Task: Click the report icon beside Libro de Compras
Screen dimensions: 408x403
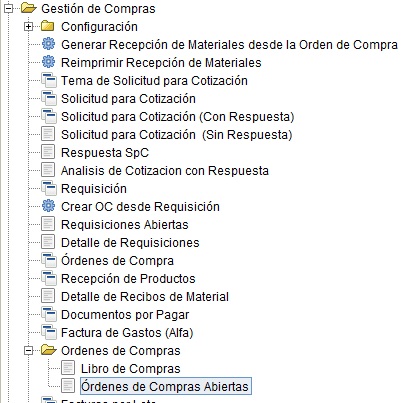Action: (x=68, y=368)
